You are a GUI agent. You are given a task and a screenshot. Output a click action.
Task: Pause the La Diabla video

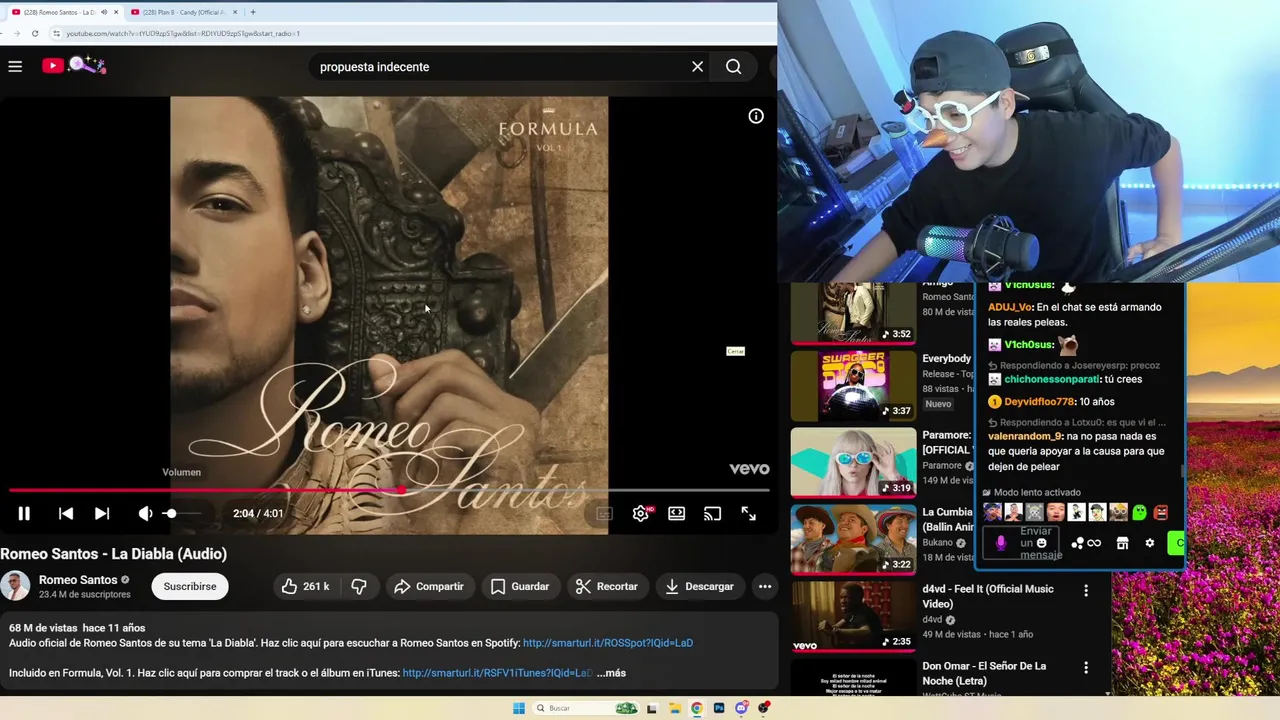(x=24, y=513)
